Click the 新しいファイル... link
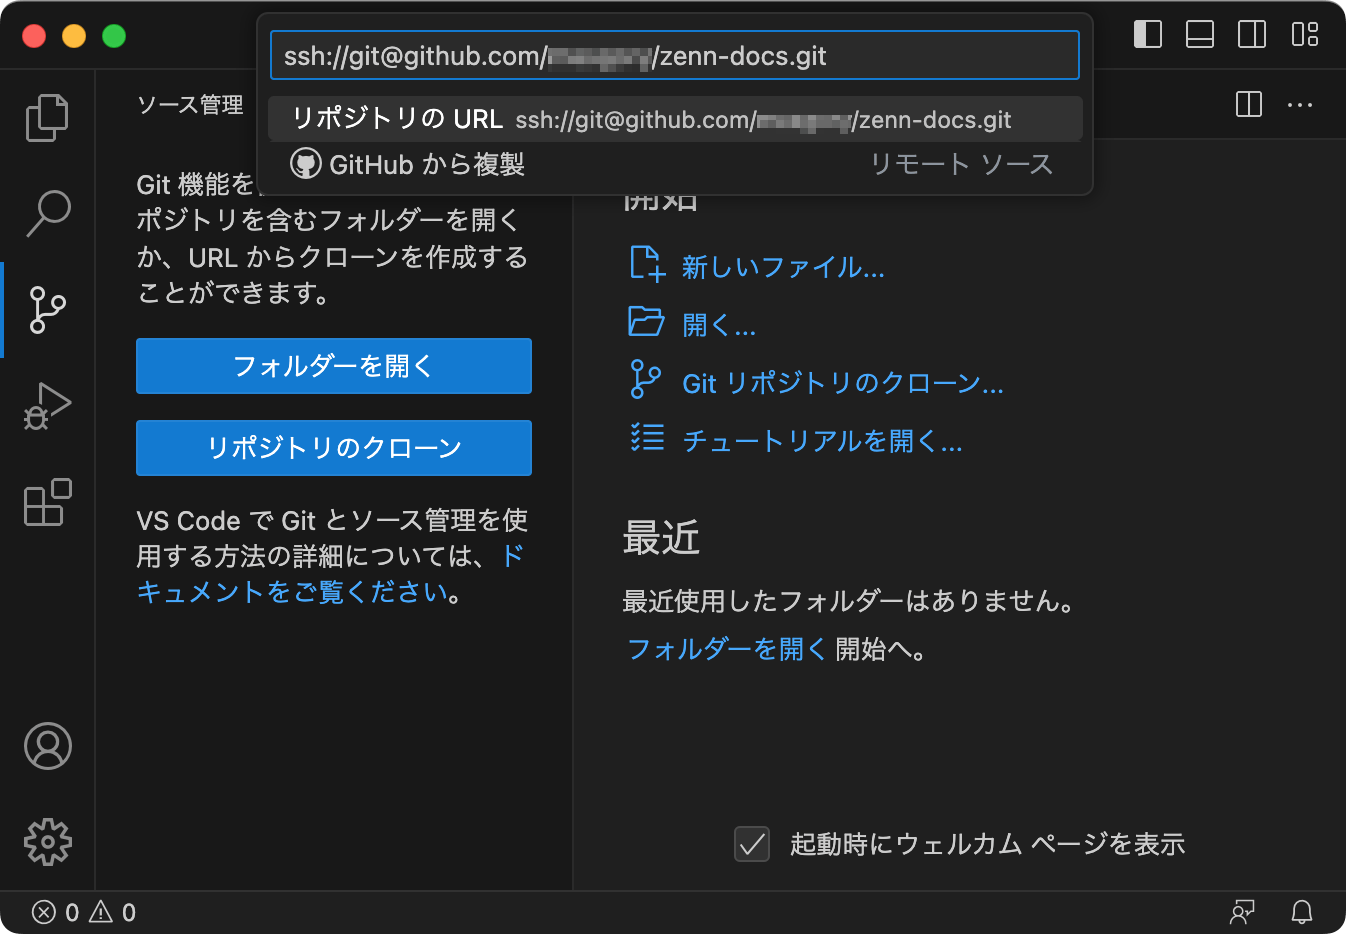Viewport: 1346px width, 934px height. tap(783, 267)
